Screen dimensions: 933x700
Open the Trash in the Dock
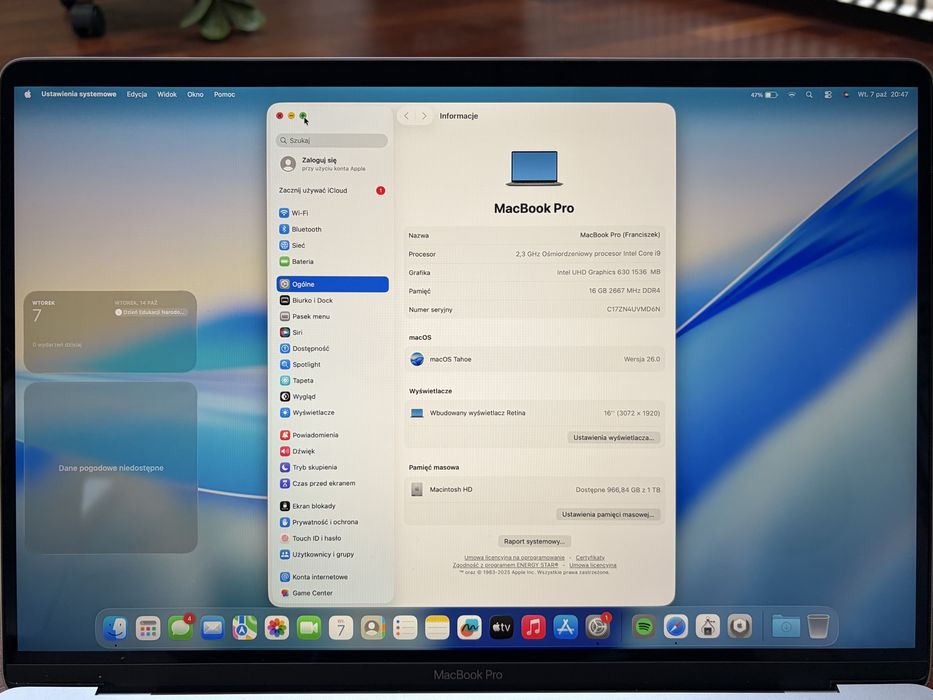(x=818, y=626)
